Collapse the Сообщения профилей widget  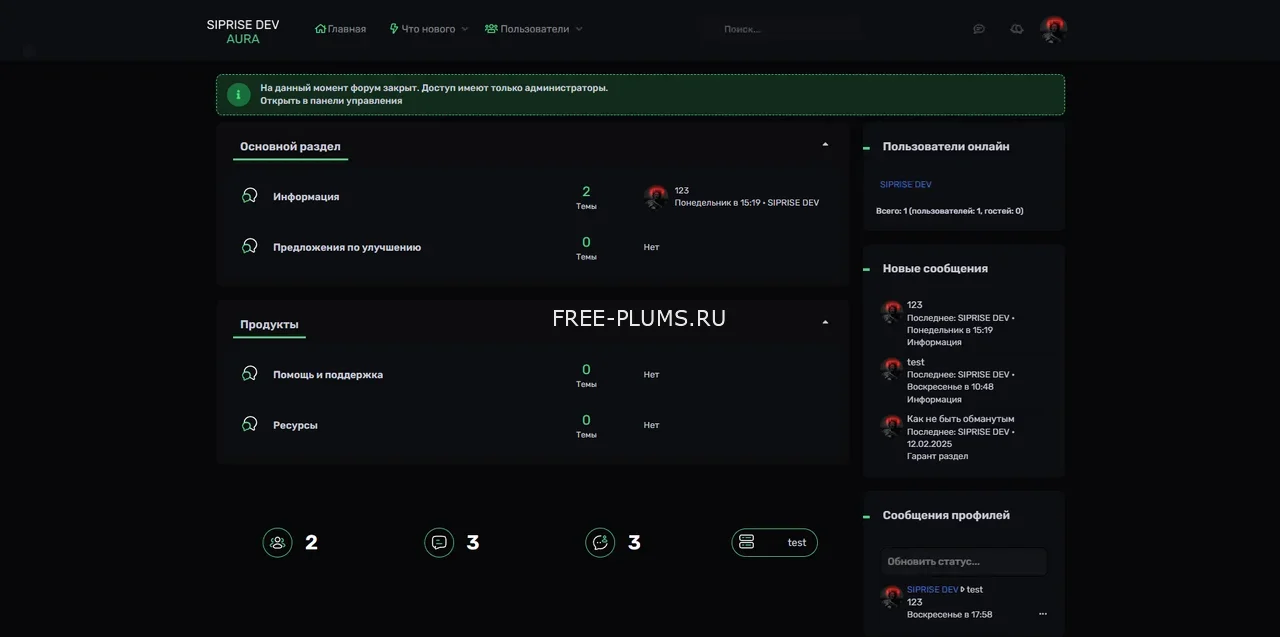867,515
